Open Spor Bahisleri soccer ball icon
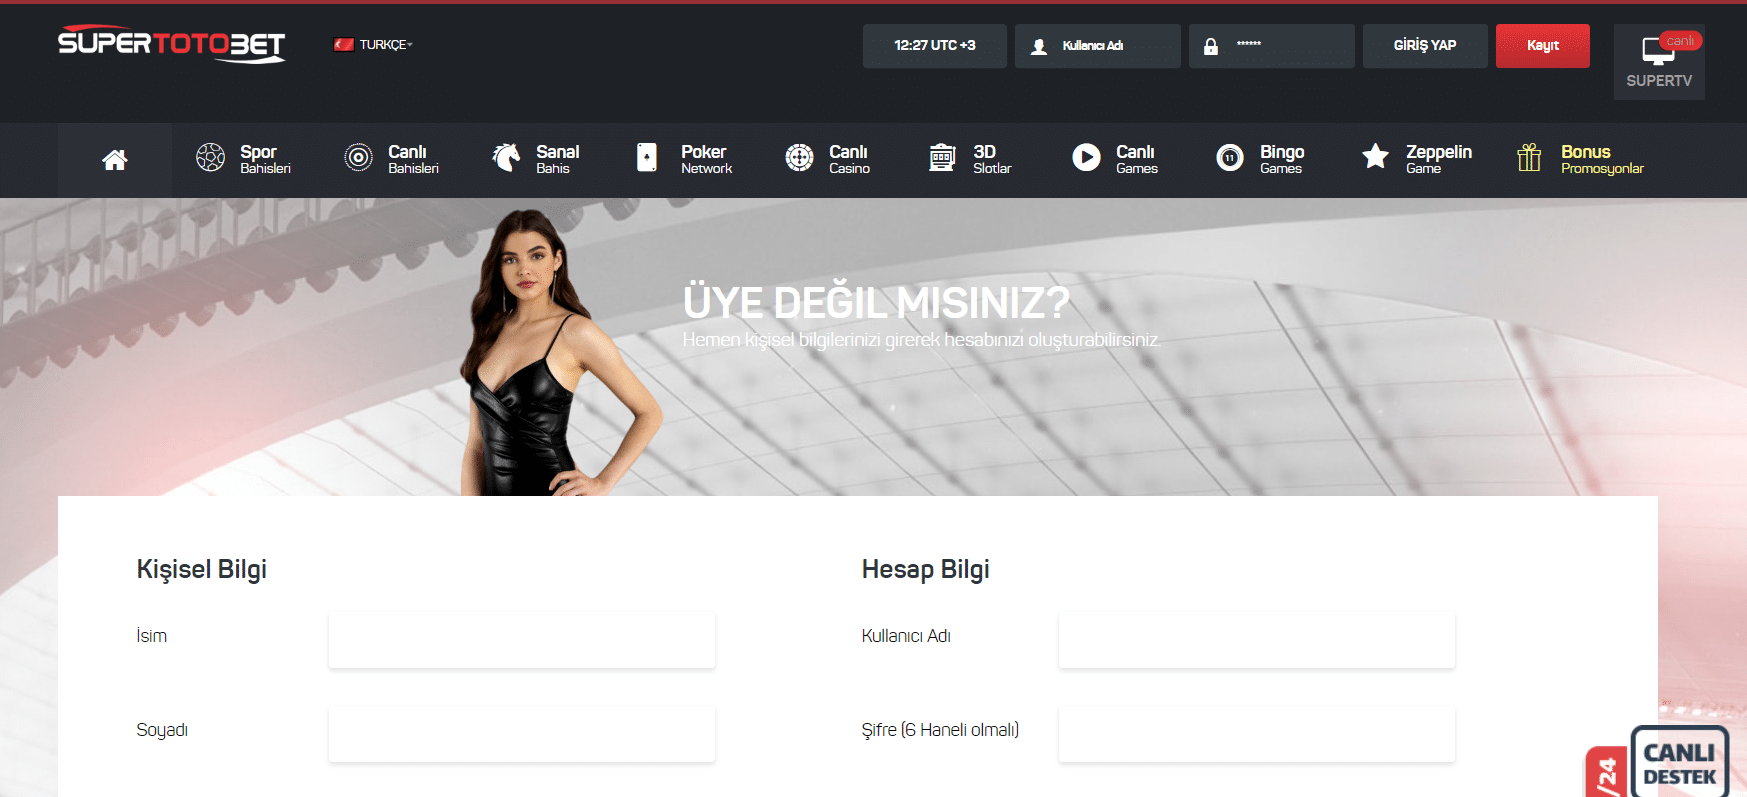The image size is (1747, 797). point(210,158)
